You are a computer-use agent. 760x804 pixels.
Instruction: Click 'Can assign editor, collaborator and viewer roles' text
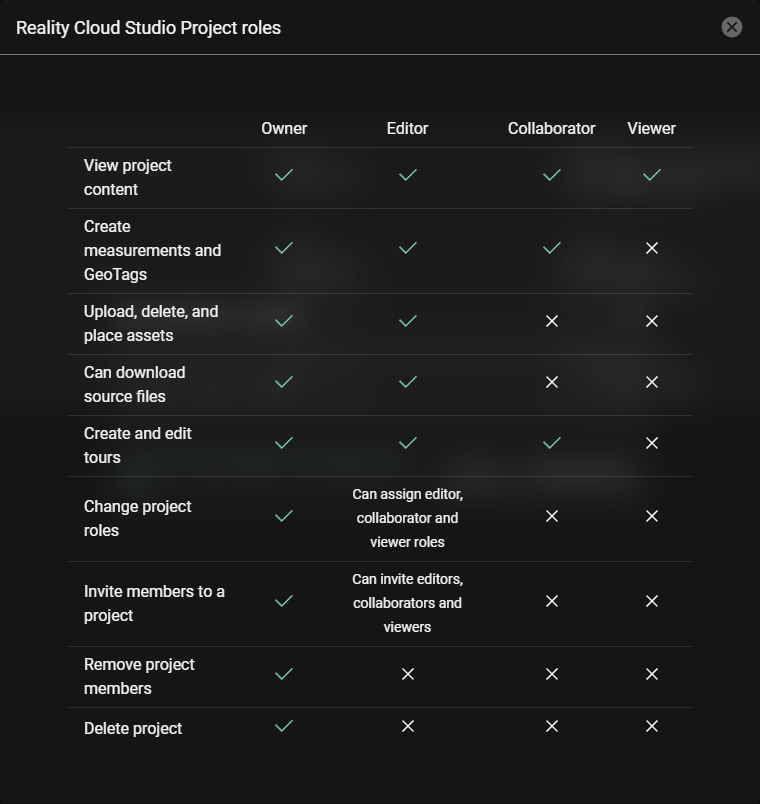(407, 517)
